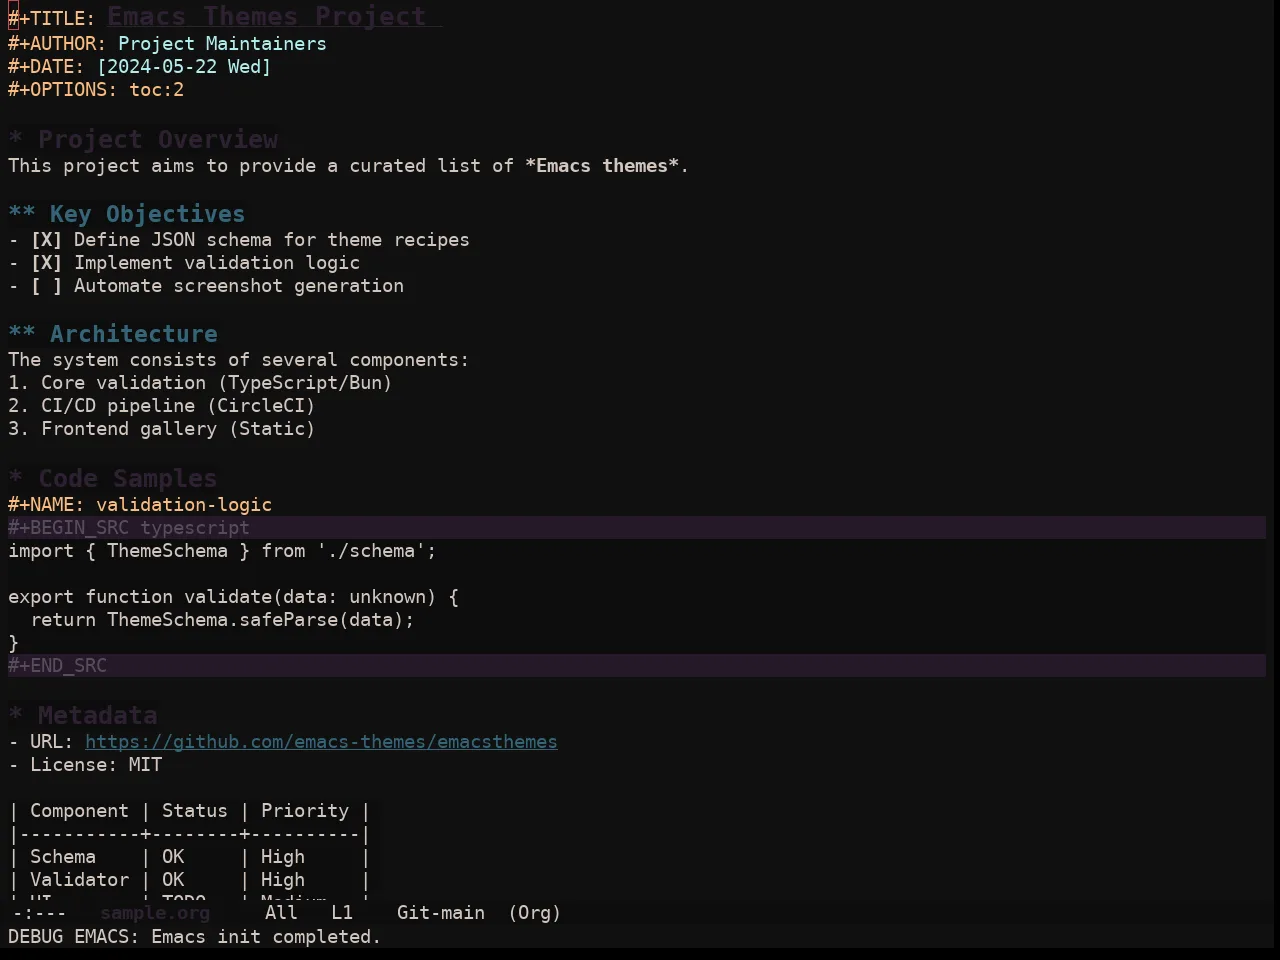
Task: Click the Schema cell in the table
Action: pos(63,857)
